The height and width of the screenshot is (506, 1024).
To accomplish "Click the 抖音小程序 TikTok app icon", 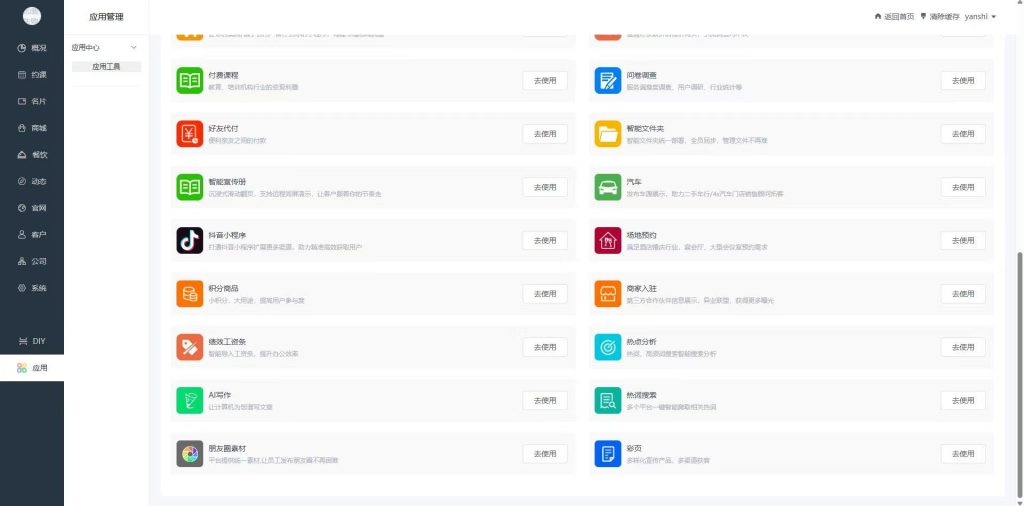I will pyautogui.click(x=189, y=240).
